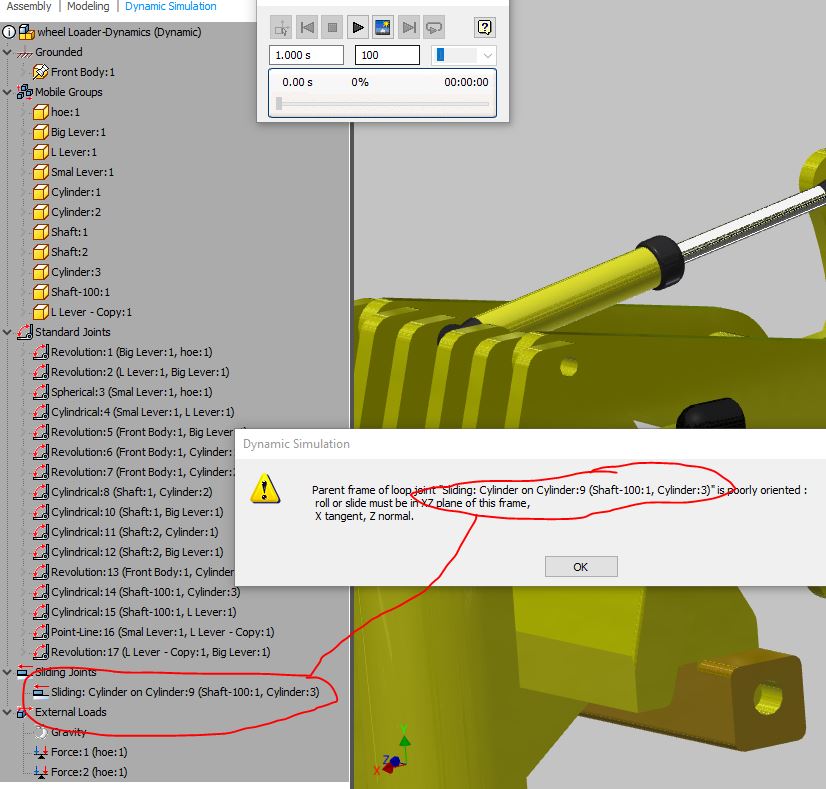Image resolution: width=826 pixels, height=789 pixels.
Task: Click the Stop simulation icon
Action: (x=332, y=27)
